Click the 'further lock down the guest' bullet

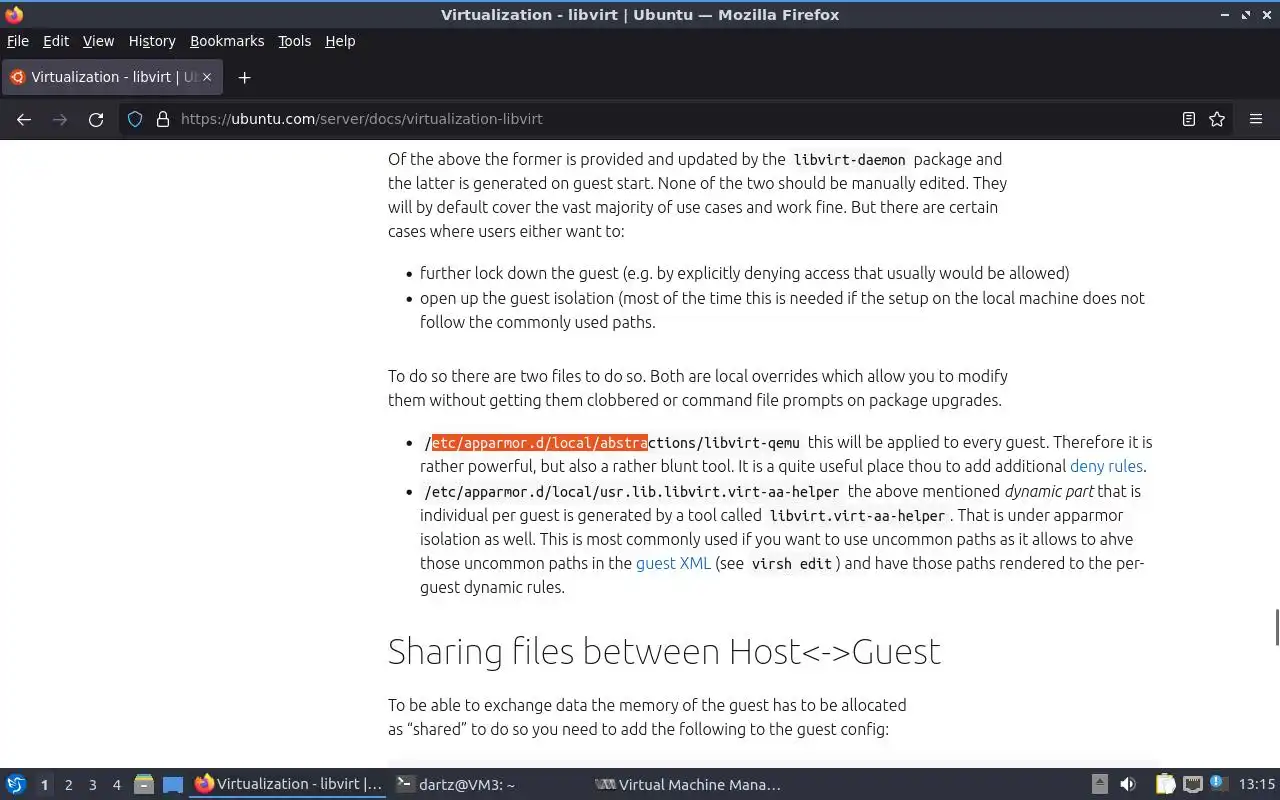[744, 273]
